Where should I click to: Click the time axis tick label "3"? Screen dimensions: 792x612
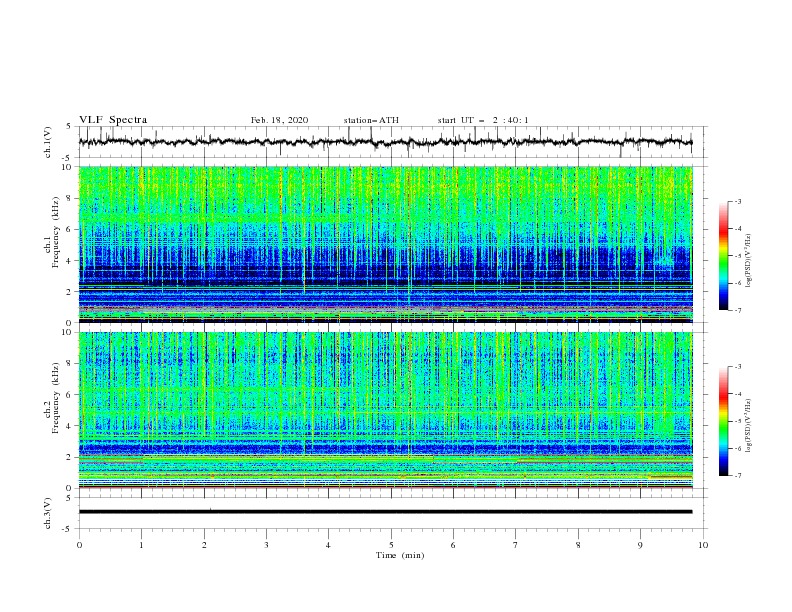coord(266,545)
